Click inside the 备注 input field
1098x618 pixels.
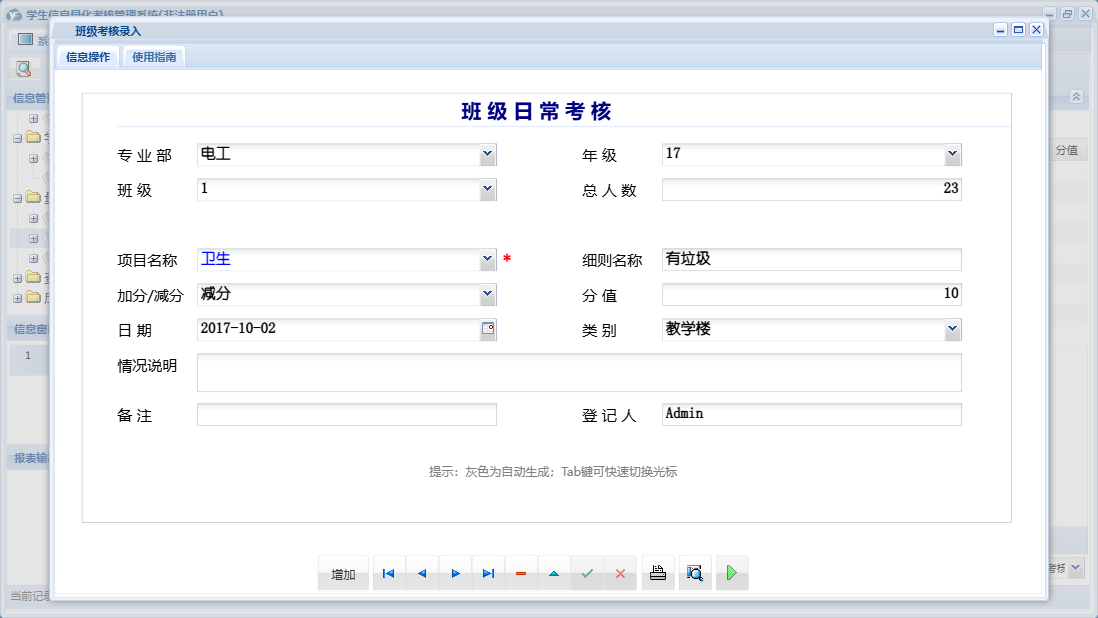pos(345,413)
